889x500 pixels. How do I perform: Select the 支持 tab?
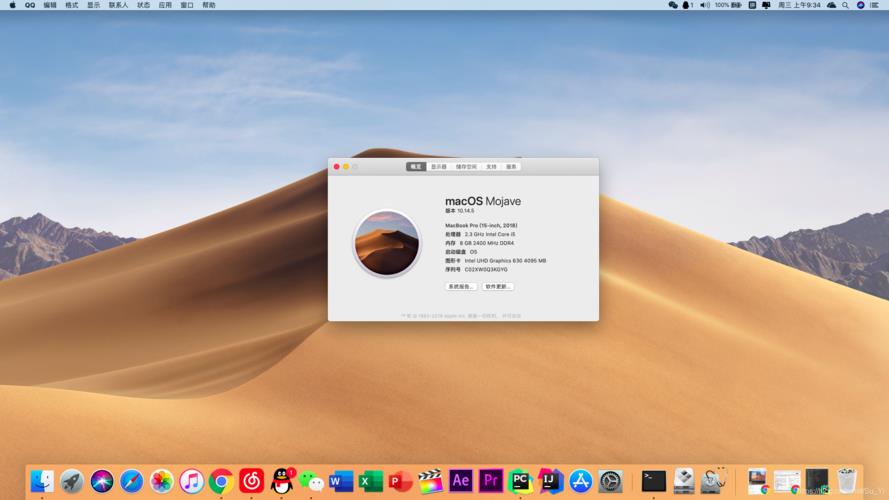(x=491, y=167)
